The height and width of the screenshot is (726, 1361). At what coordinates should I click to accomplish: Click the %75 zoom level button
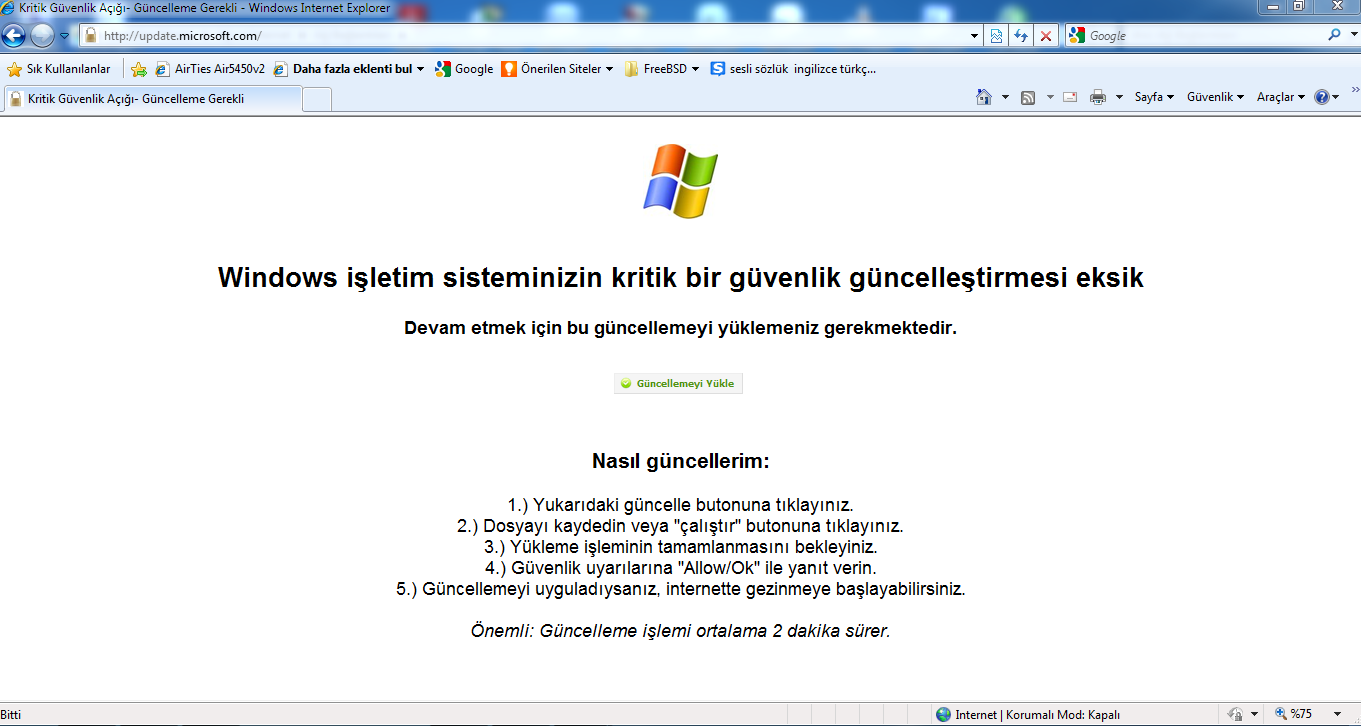(x=1294, y=714)
